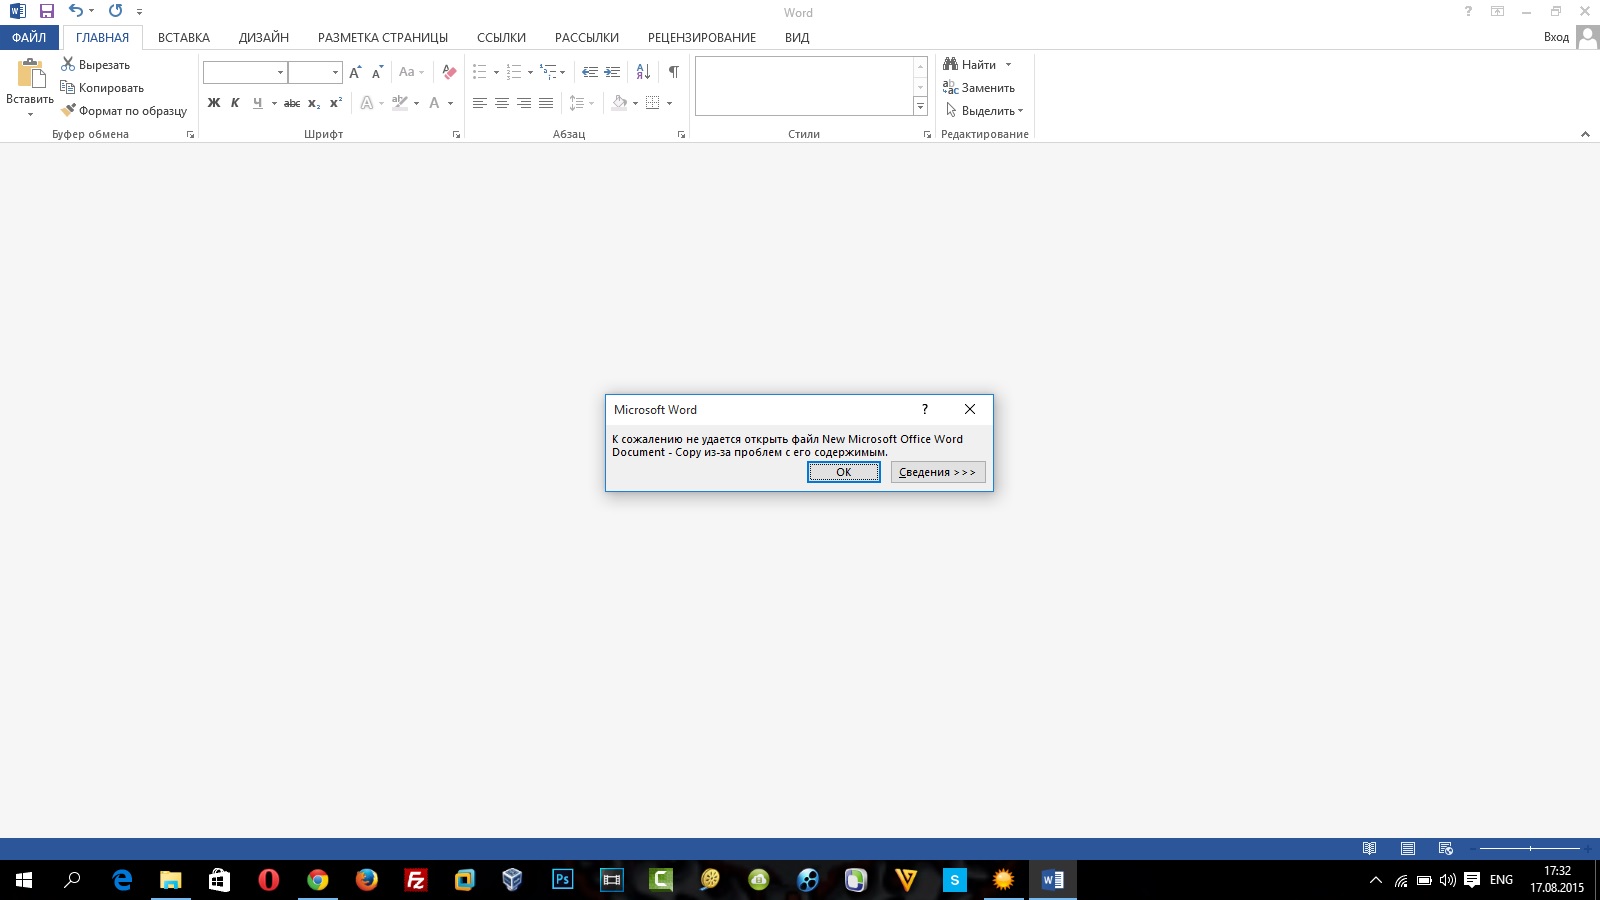Click the zoom slider in status bar
The height and width of the screenshot is (900, 1600).
tap(1530, 848)
